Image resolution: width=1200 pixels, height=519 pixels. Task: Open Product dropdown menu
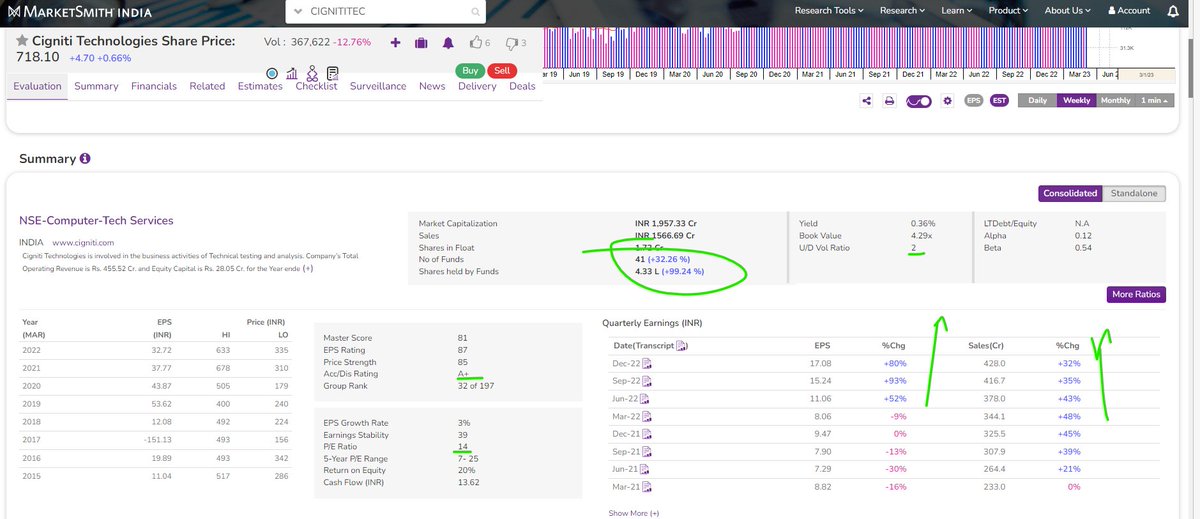coord(1008,11)
